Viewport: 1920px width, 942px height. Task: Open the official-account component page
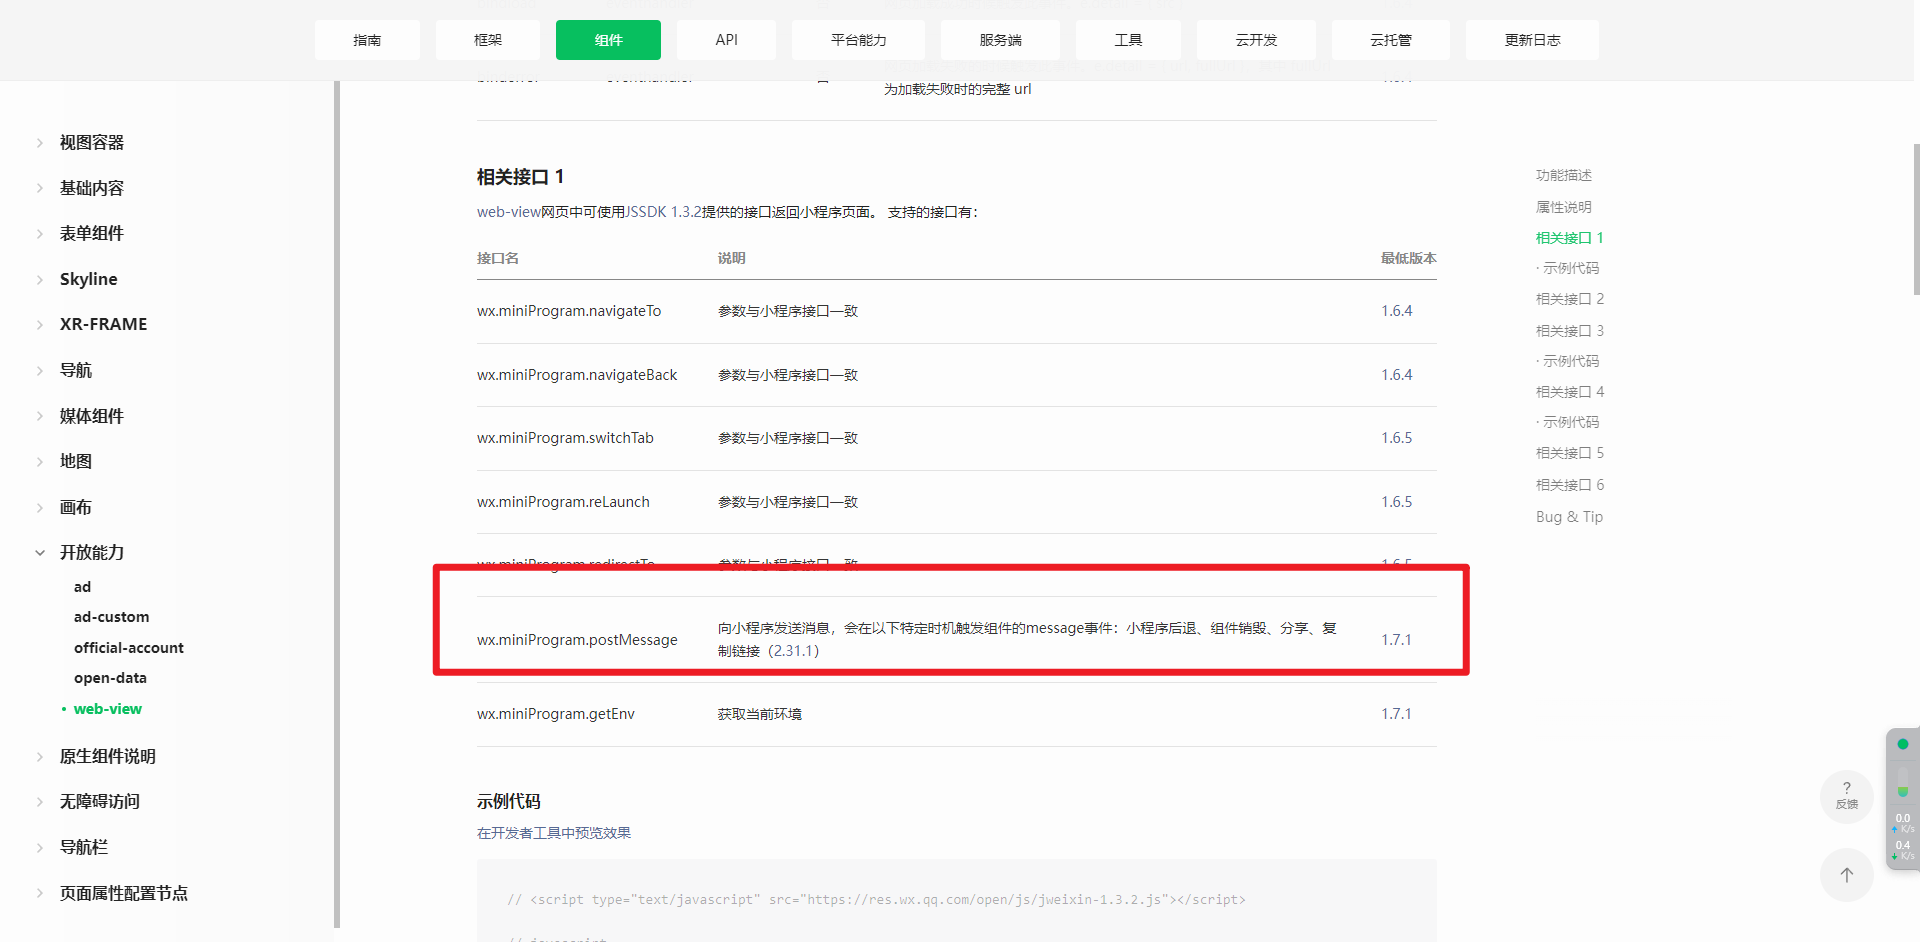tap(128, 648)
